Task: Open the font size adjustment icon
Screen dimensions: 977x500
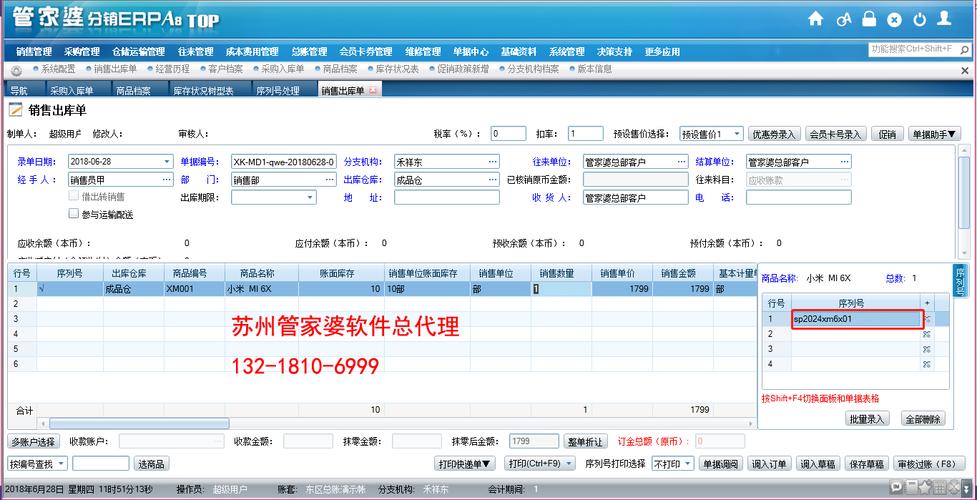Action: click(x=844, y=20)
